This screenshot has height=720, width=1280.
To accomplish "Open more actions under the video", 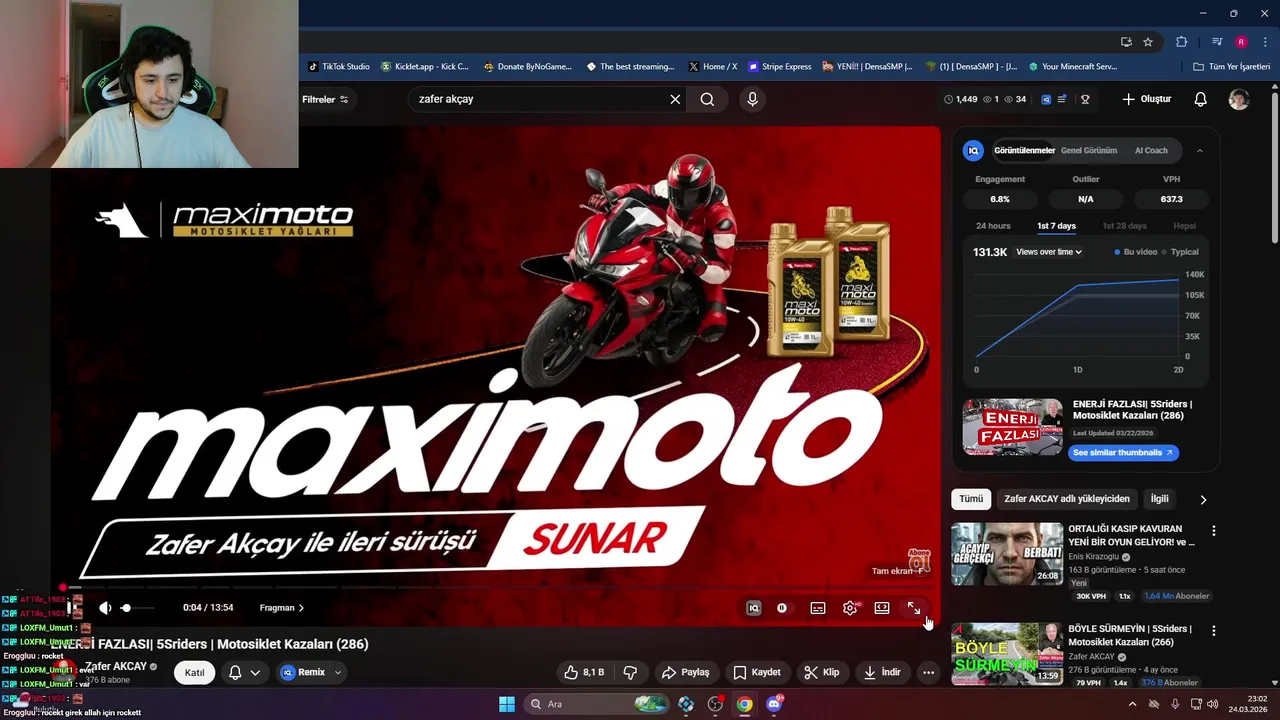I will [x=928, y=672].
